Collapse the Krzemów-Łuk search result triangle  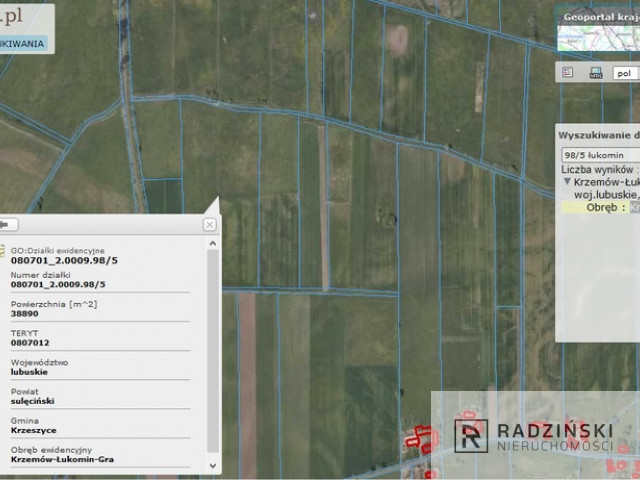point(567,181)
